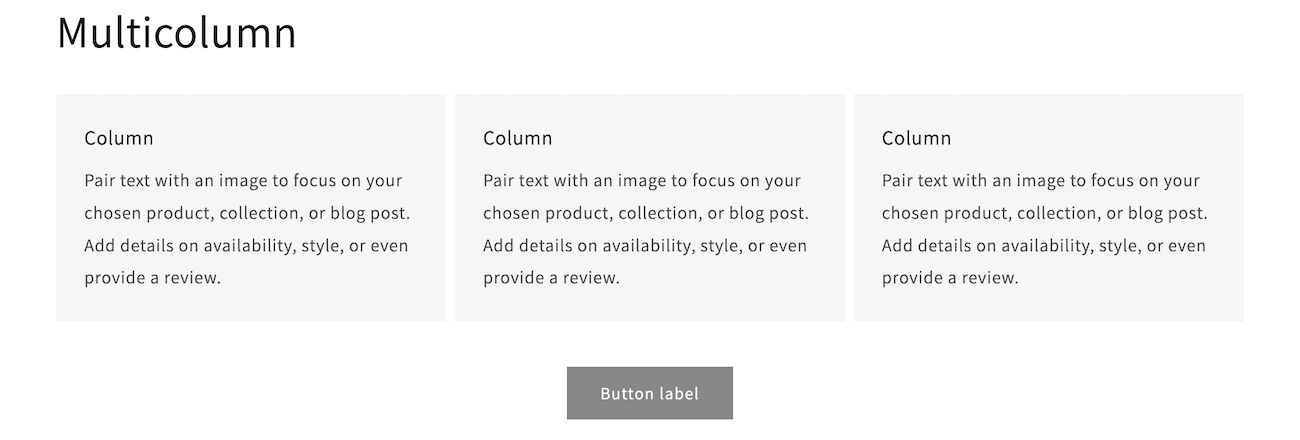Click "chosen product, collection" line in middle card
1300x440 pixels.
(646, 213)
